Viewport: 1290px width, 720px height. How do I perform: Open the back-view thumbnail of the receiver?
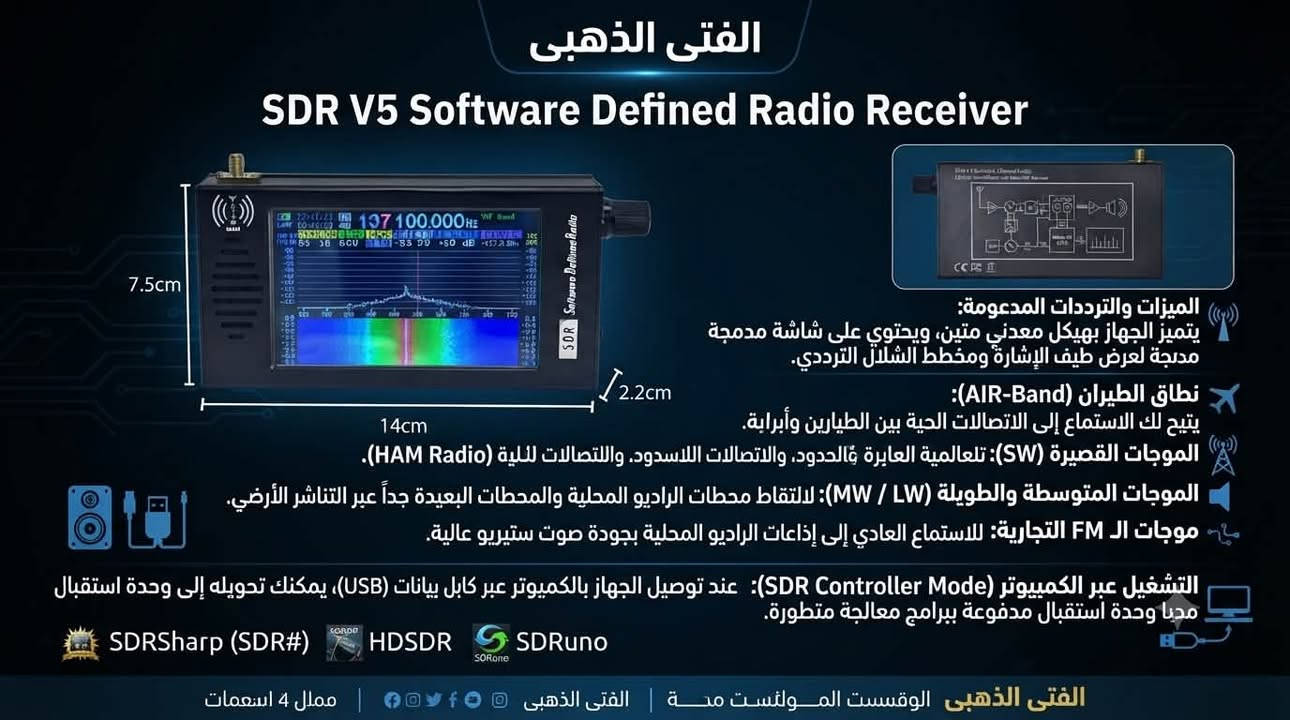(1062, 217)
